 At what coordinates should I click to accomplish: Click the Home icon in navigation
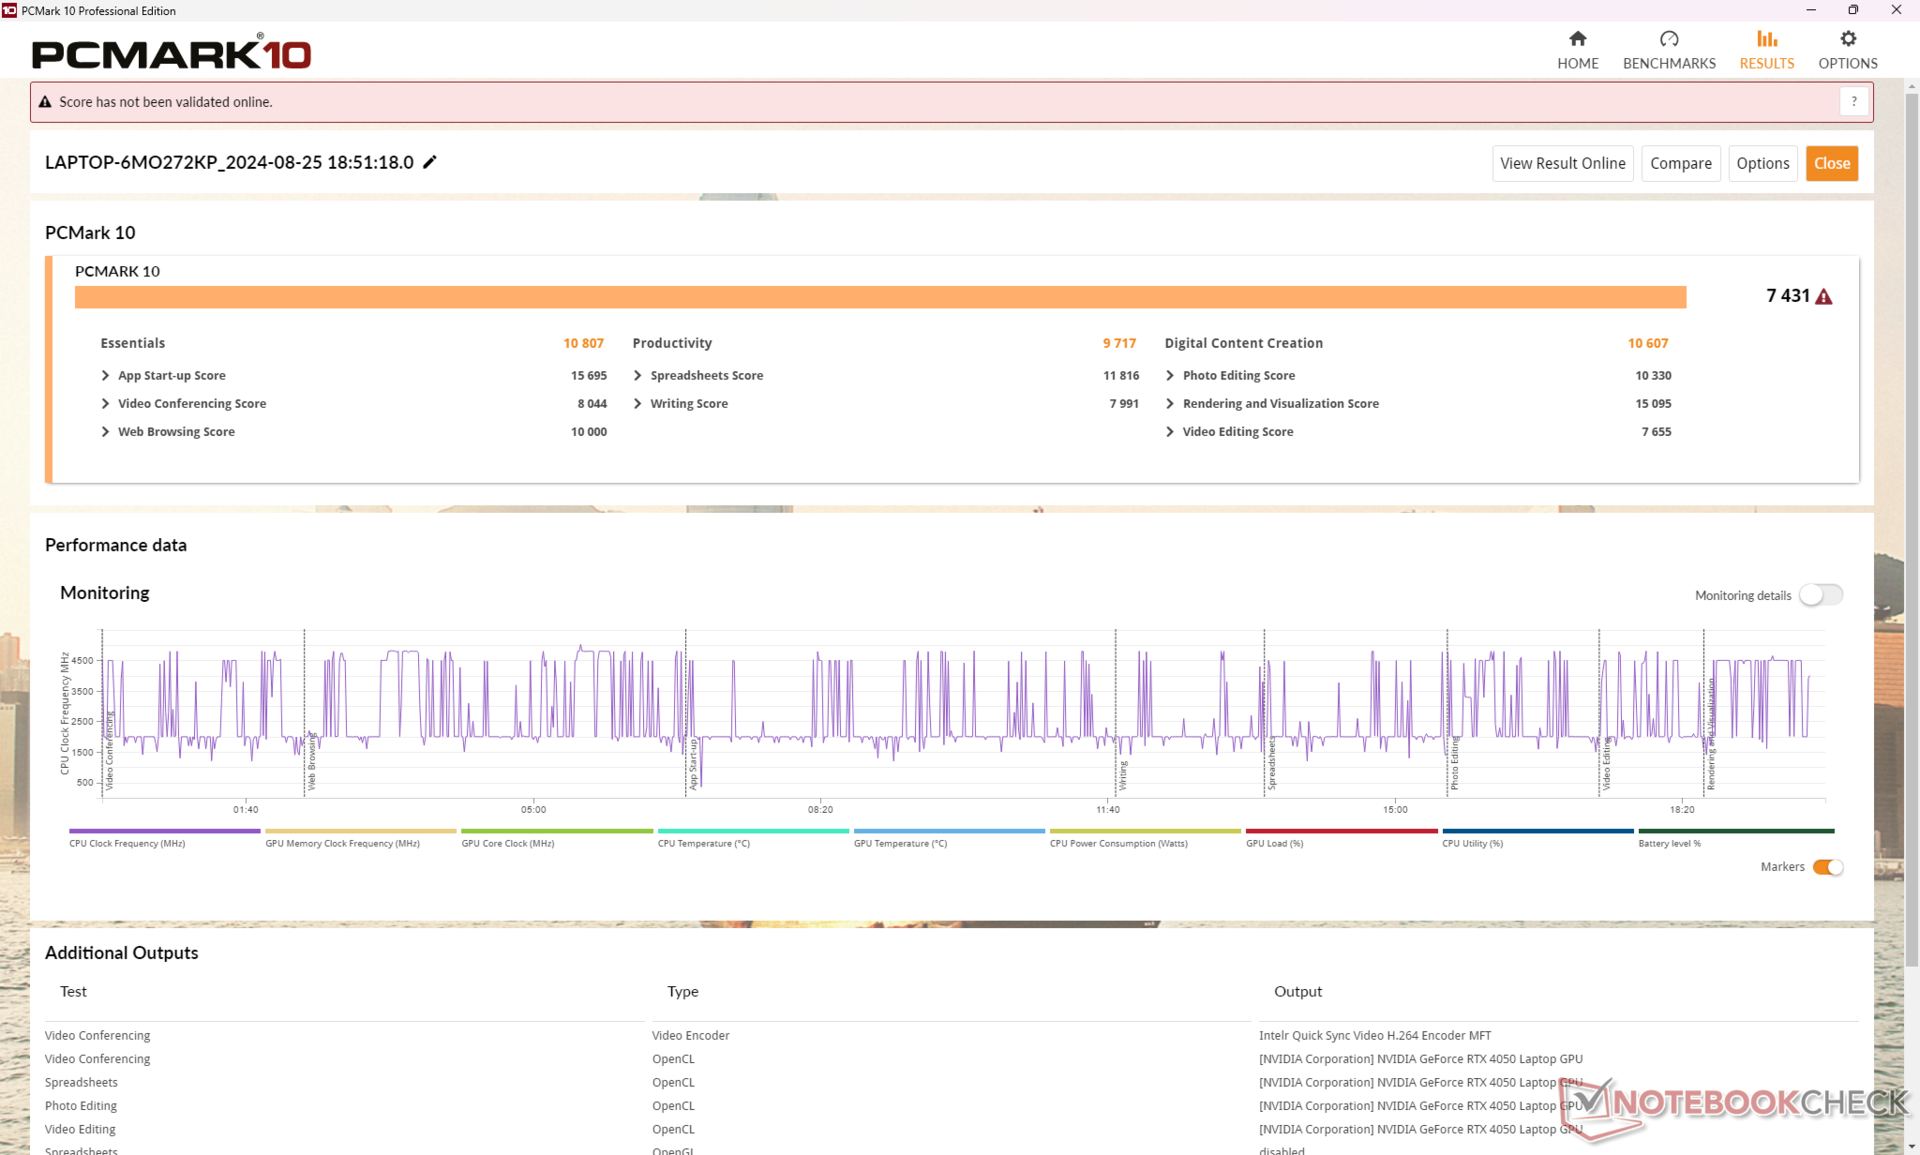pos(1577,39)
